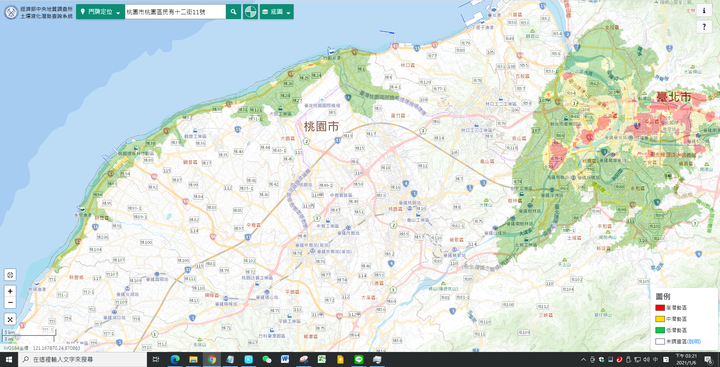Click the volume speaker tray icon
Screen dimensions: 720x367
(x=646, y=360)
